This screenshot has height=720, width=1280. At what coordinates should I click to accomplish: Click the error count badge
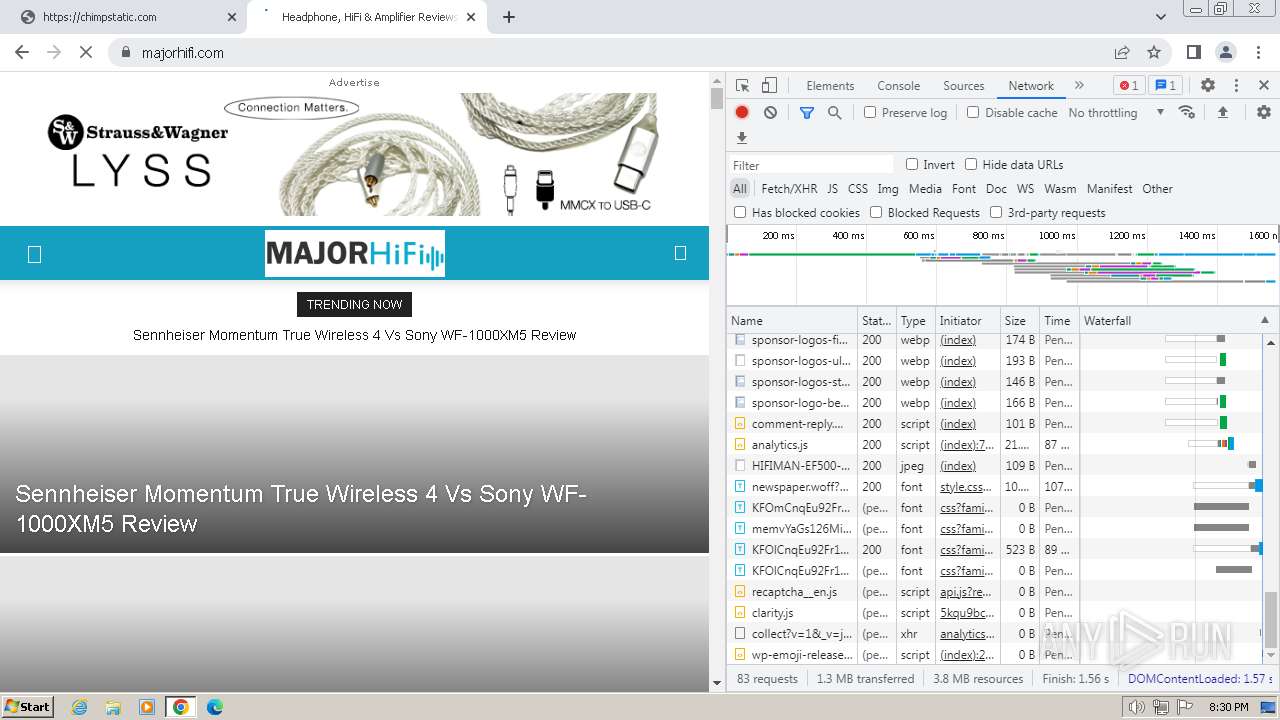pyautogui.click(x=1129, y=86)
